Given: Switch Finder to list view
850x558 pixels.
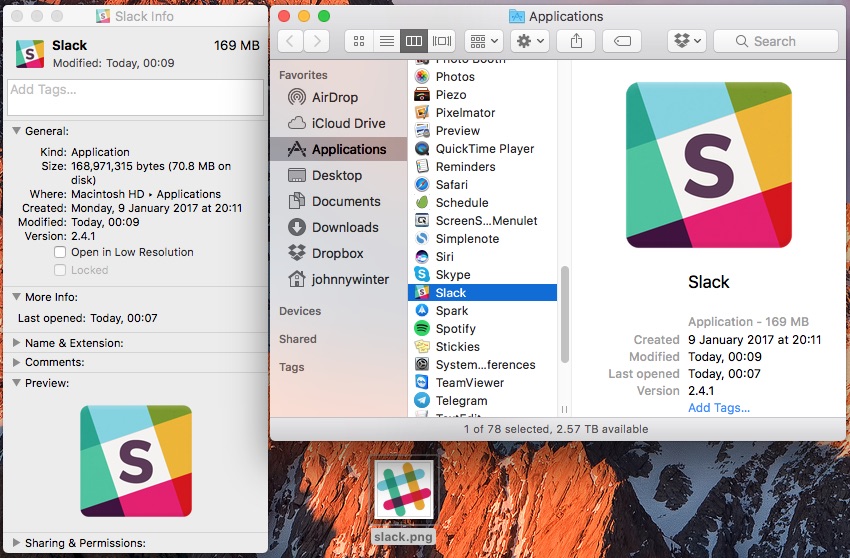Looking at the screenshot, I should coord(387,41).
